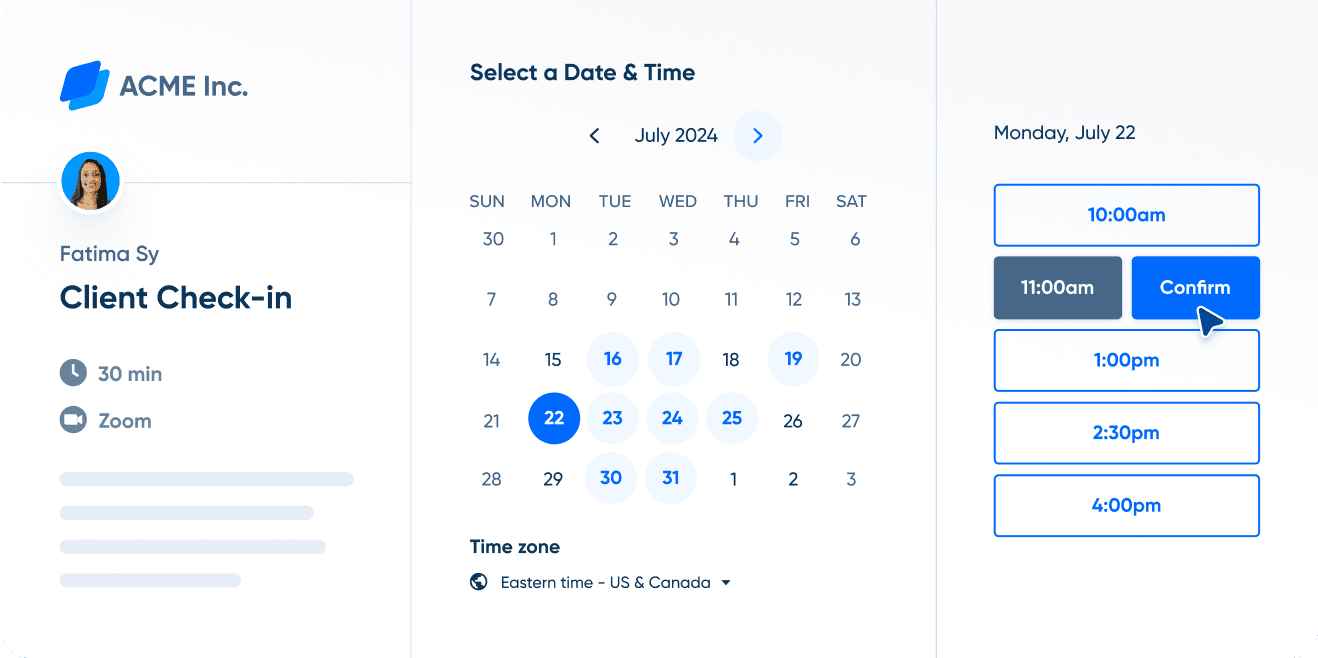The height and width of the screenshot is (658, 1318).
Task: Select July 19 on the calendar
Action: click(x=793, y=359)
